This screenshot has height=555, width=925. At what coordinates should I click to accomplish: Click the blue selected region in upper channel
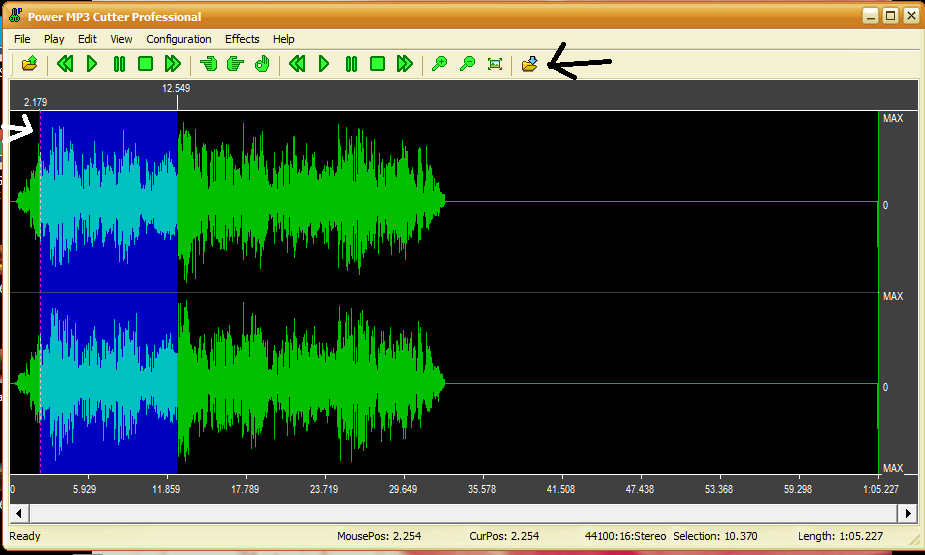[x=109, y=201]
